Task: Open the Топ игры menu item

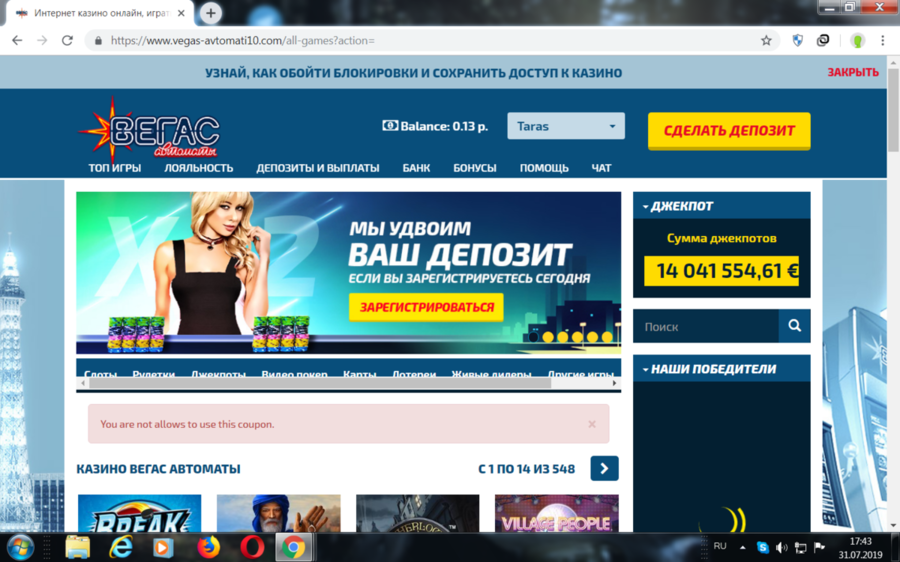Action: coord(114,168)
